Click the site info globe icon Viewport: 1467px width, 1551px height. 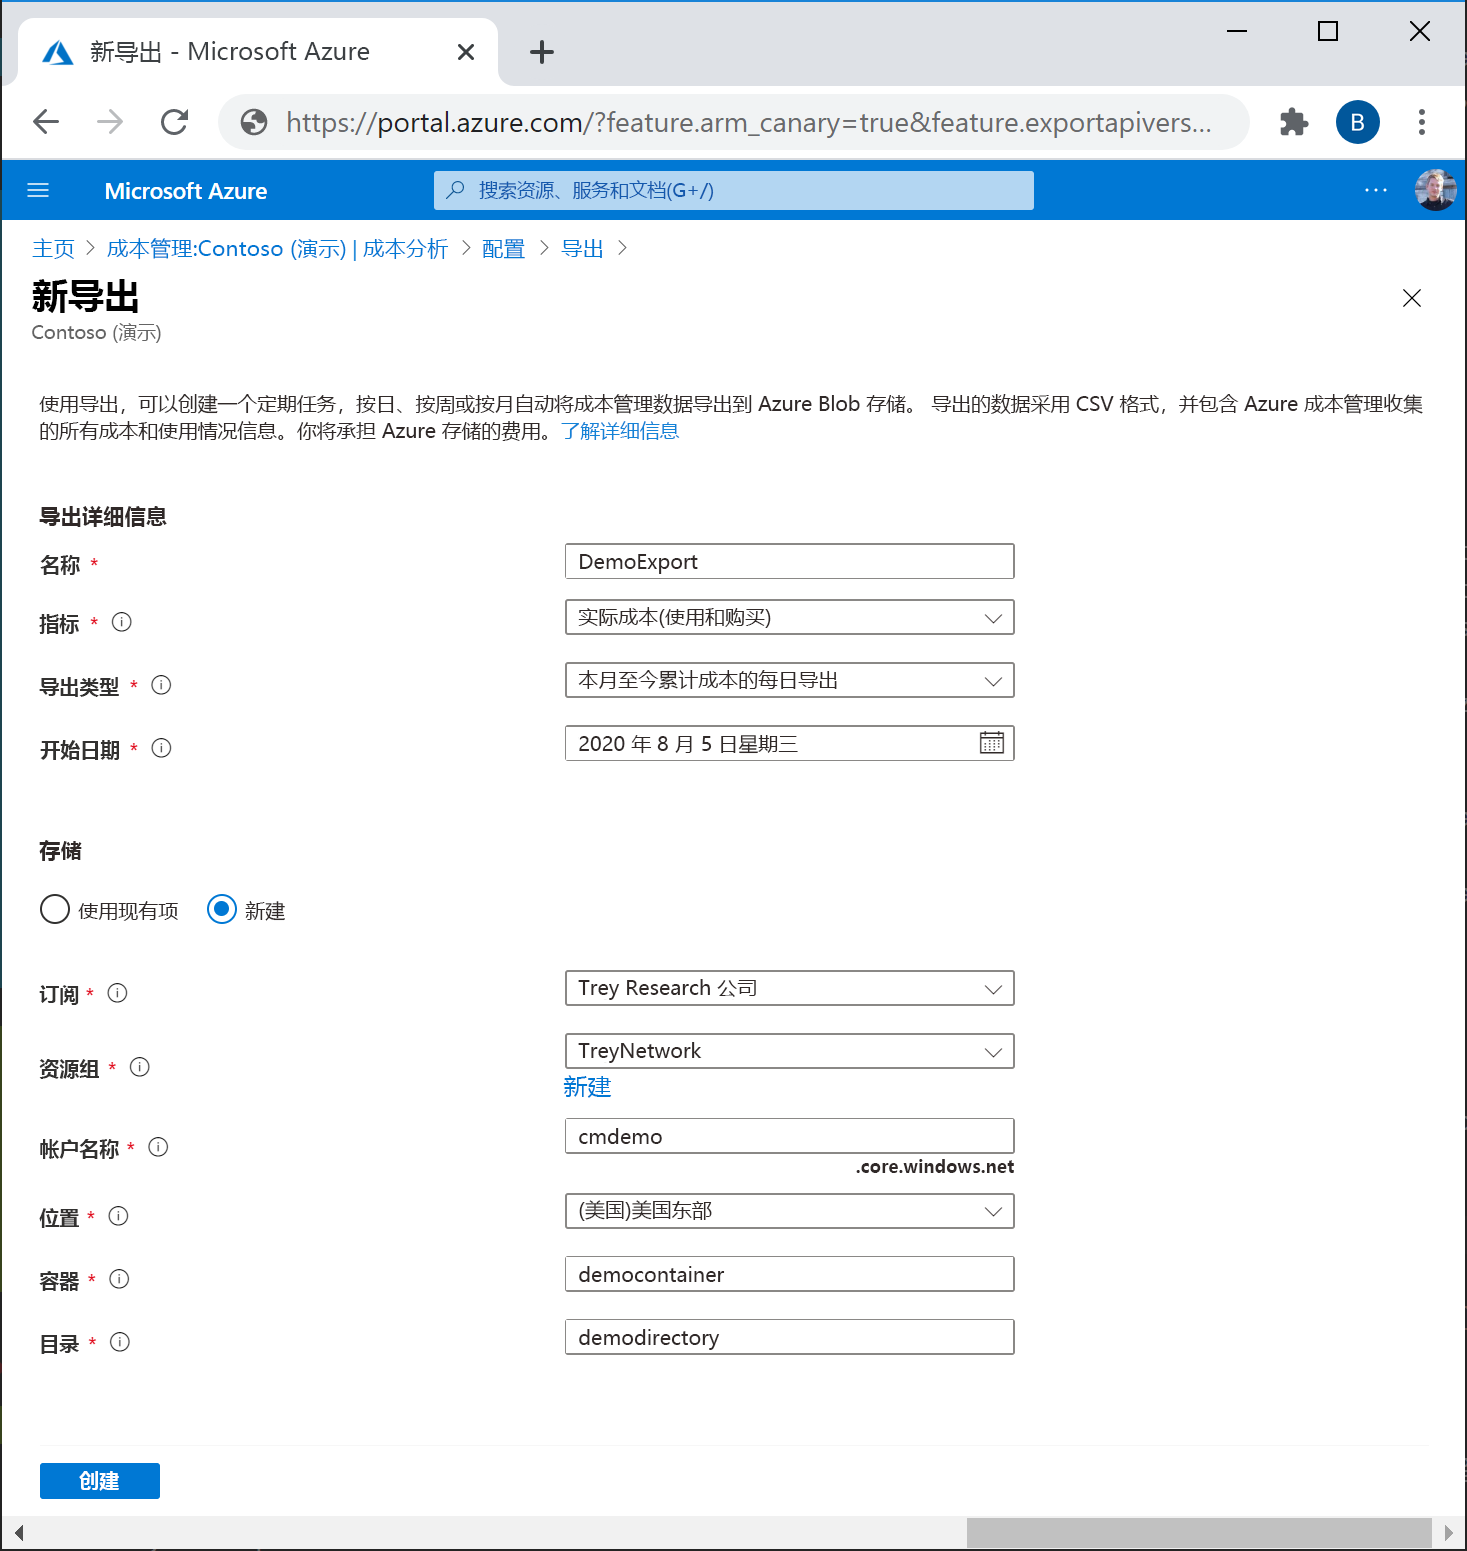click(255, 122)
